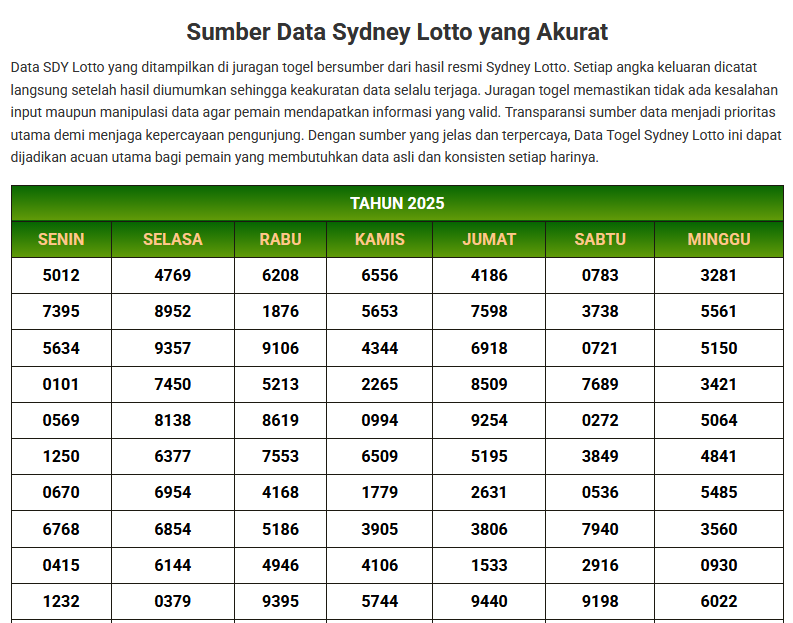Click the cell with 4841
This screenshot has height=623, width=793.
tap(719, 456)
